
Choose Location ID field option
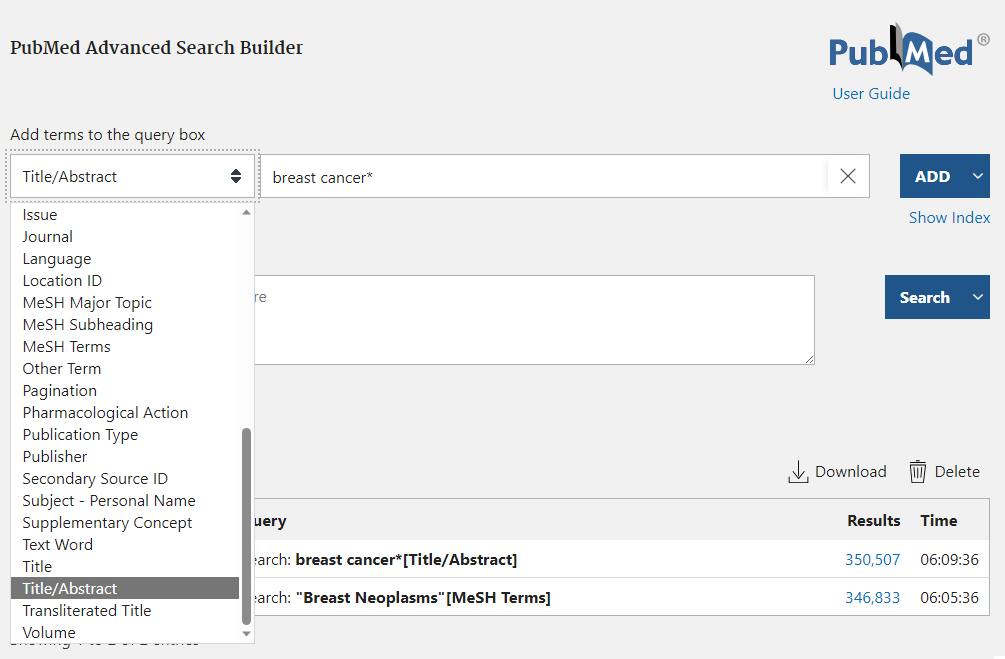pyautogui.click(x=125, y=281)
